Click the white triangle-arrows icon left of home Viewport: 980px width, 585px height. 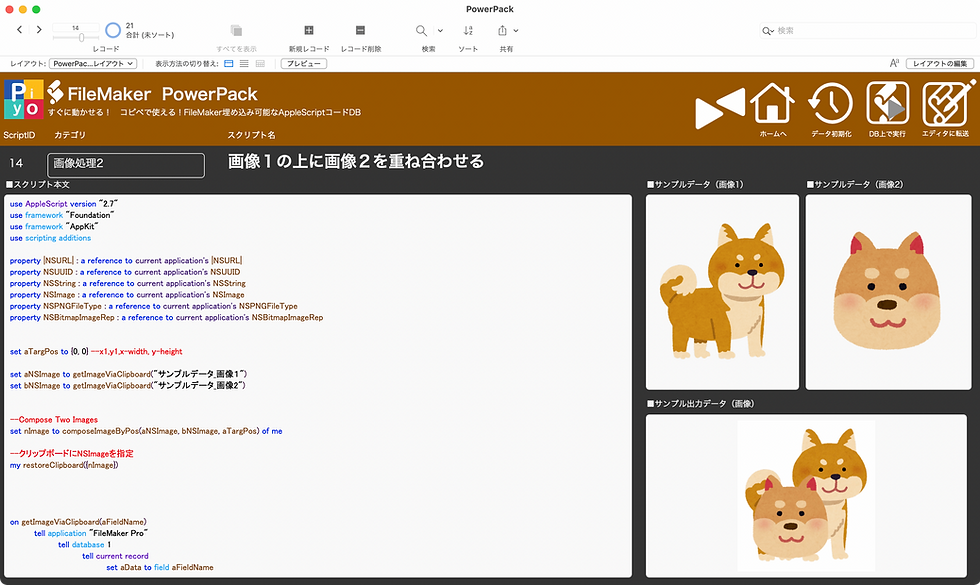click(x=720, y=108)
